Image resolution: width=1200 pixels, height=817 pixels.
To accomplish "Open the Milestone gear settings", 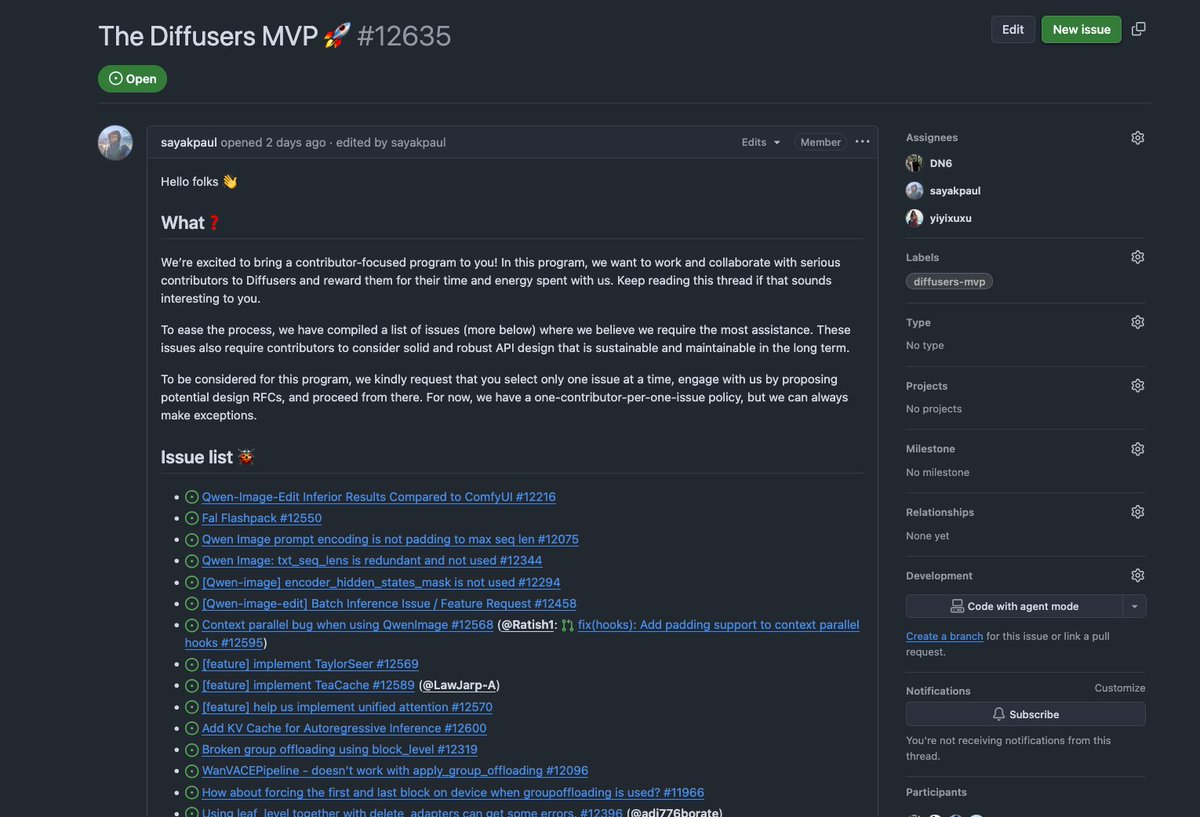I will coord(1137,449).
